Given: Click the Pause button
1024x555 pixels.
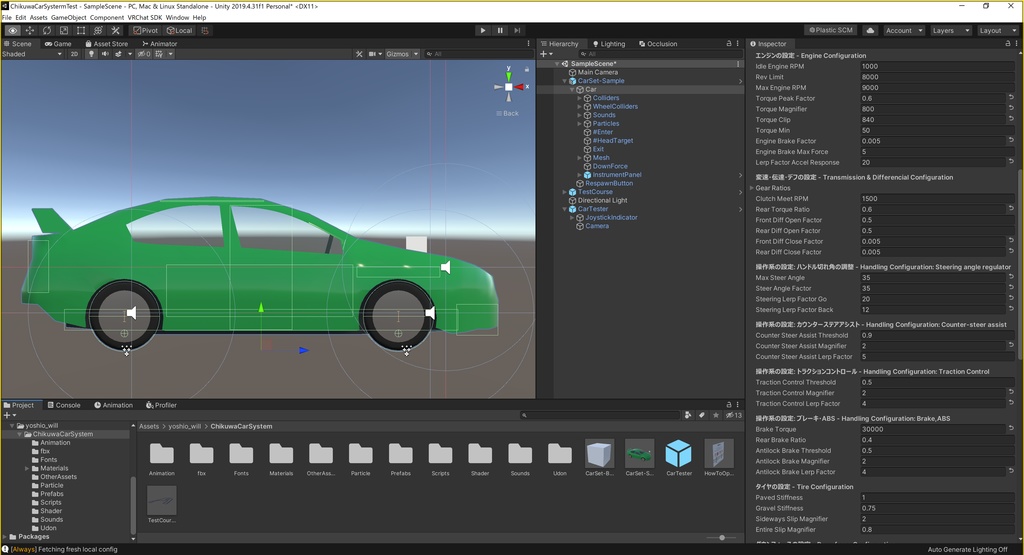Looking at the screenshot, I should (x=500, y=30).
